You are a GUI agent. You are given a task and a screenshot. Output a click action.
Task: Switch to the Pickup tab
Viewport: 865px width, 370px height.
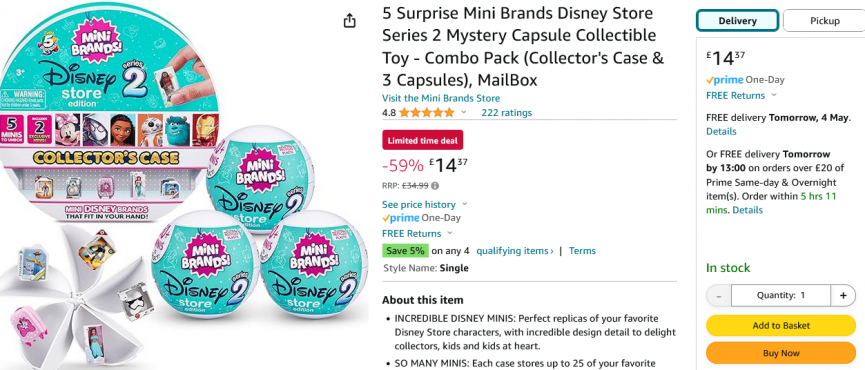coord(824,21)
